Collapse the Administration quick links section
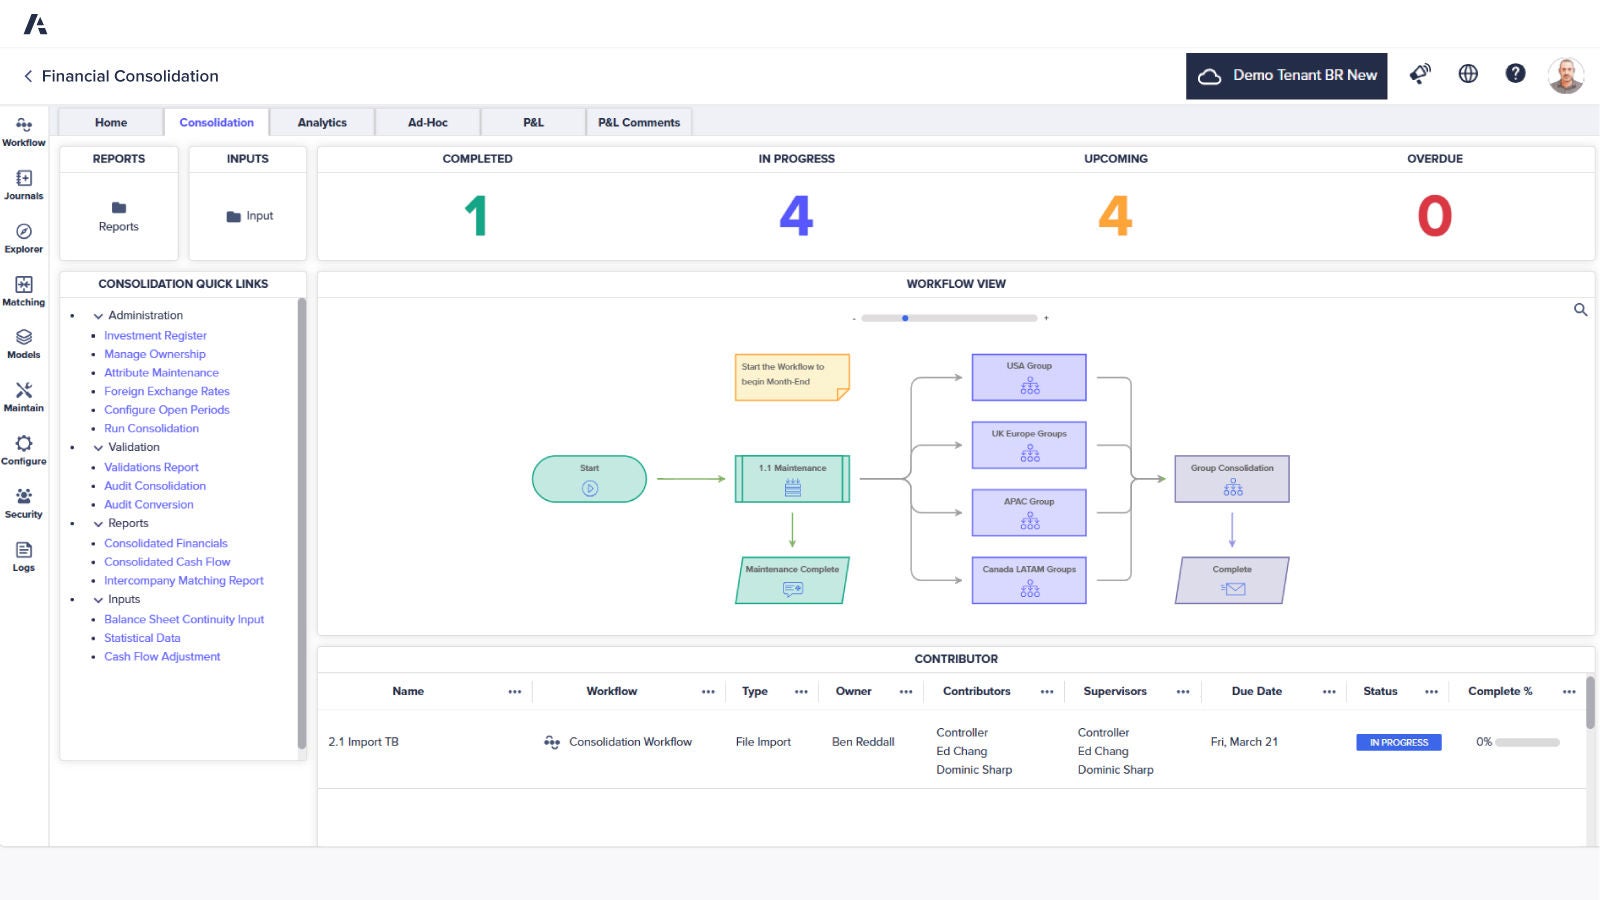Viewport: 1600px width, 900px height. point(97,315)
